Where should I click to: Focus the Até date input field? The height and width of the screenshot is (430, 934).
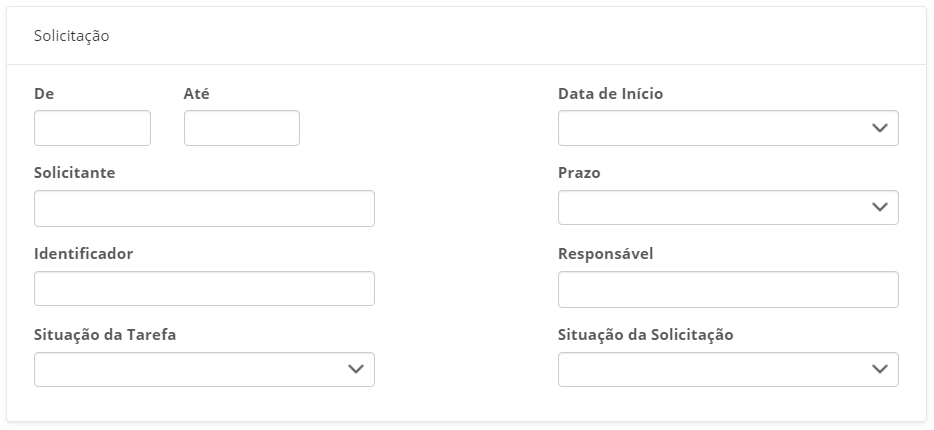[x=242, y=128]
